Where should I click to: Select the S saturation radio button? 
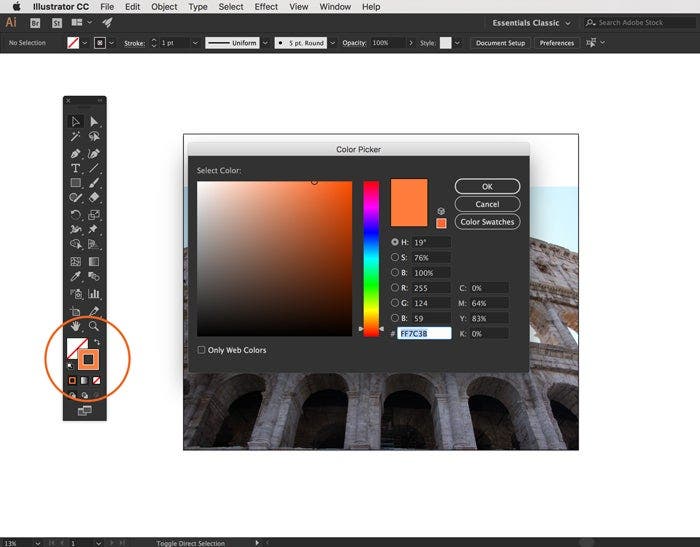point(395,257)
